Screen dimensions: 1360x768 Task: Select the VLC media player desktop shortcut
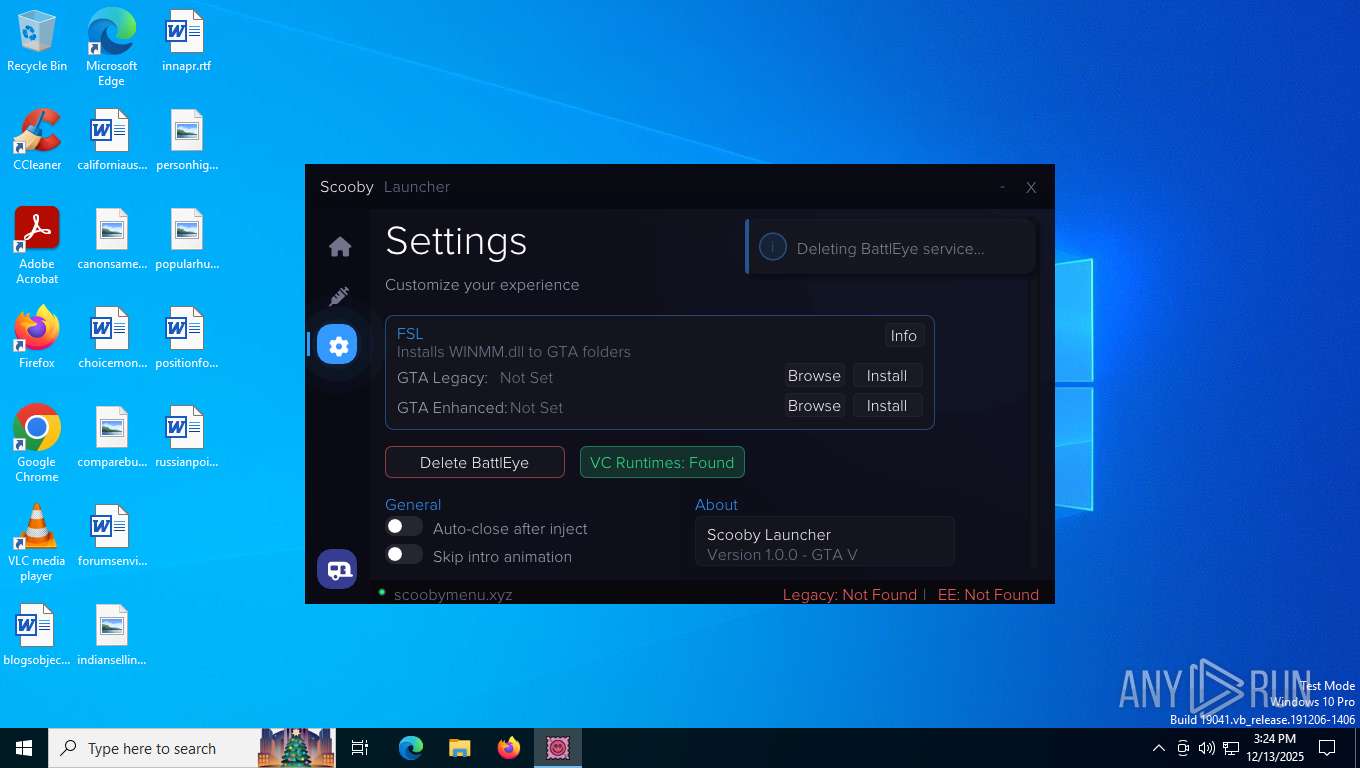click(x=37, y=543)
